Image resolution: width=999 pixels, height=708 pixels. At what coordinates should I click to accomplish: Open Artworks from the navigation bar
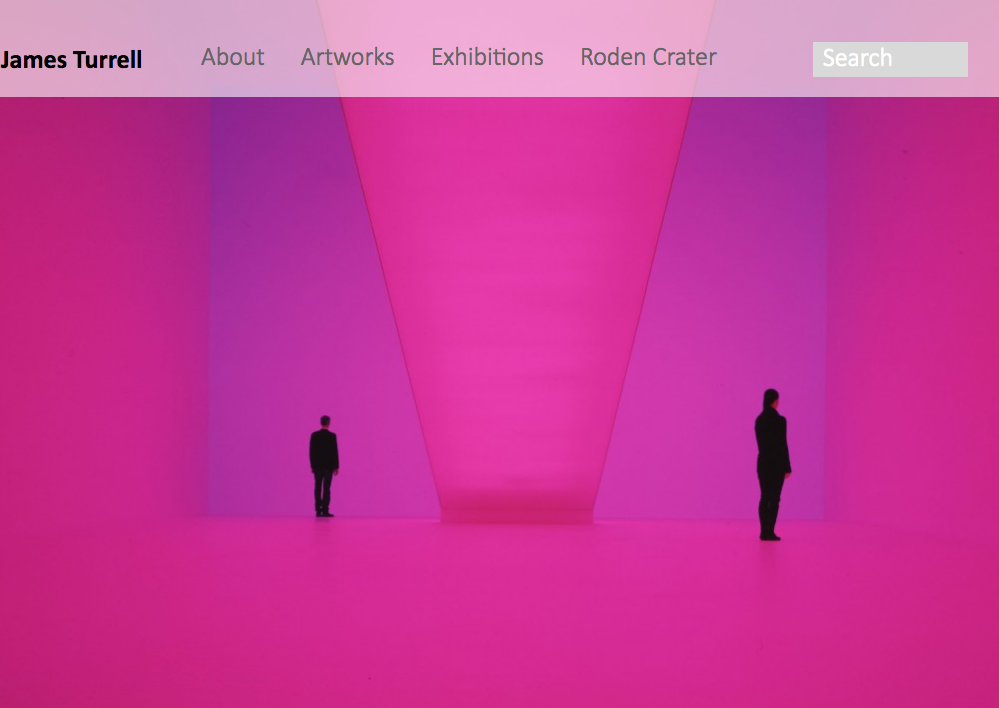pyautogui.click(x=347, y=57)
